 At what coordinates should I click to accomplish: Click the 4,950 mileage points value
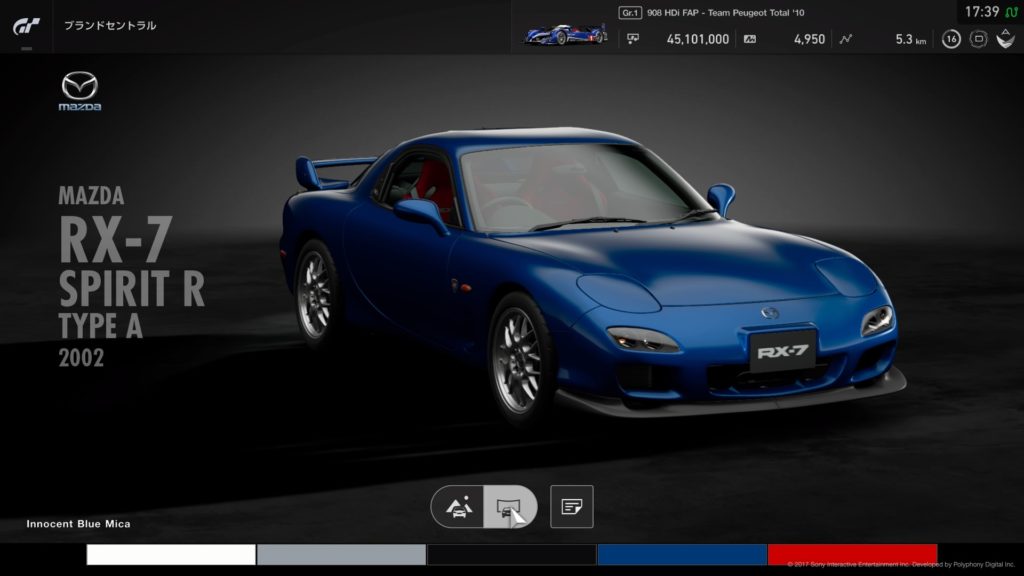tap(809, 39)
